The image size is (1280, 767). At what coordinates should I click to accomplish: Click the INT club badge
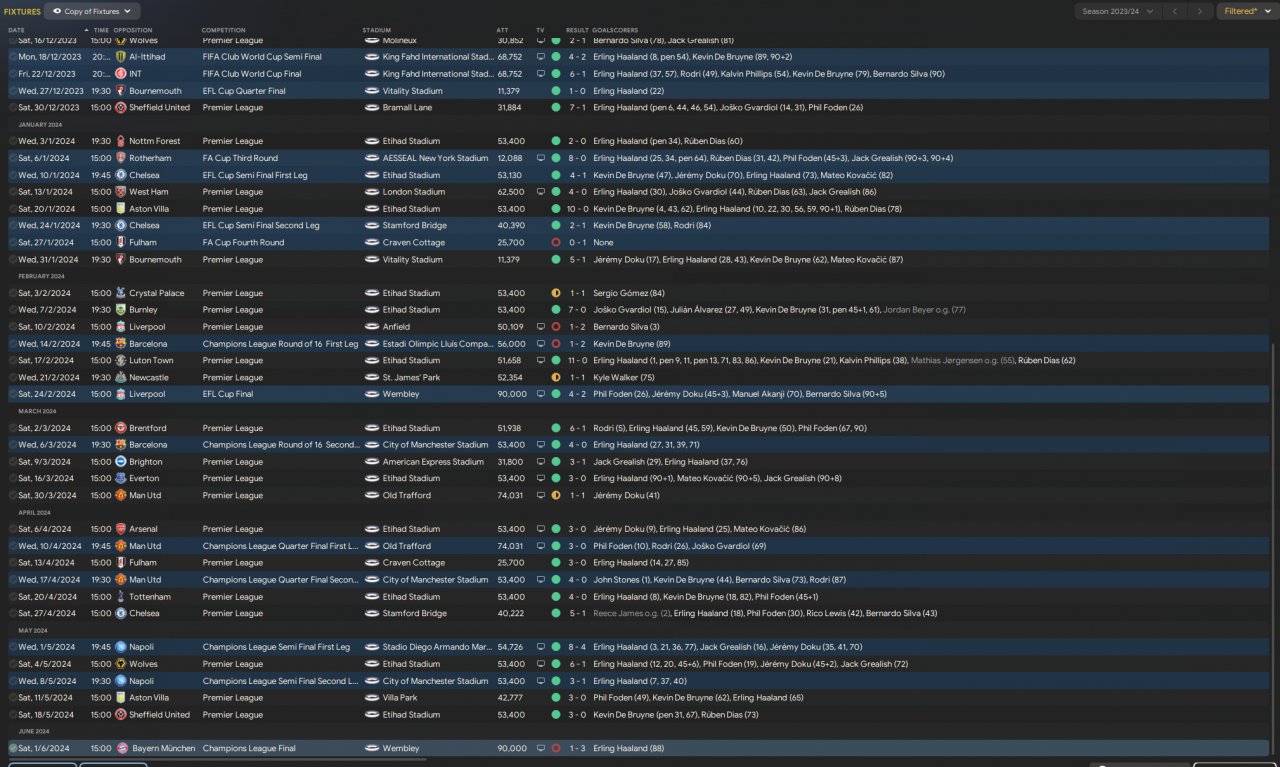[120, 74]
